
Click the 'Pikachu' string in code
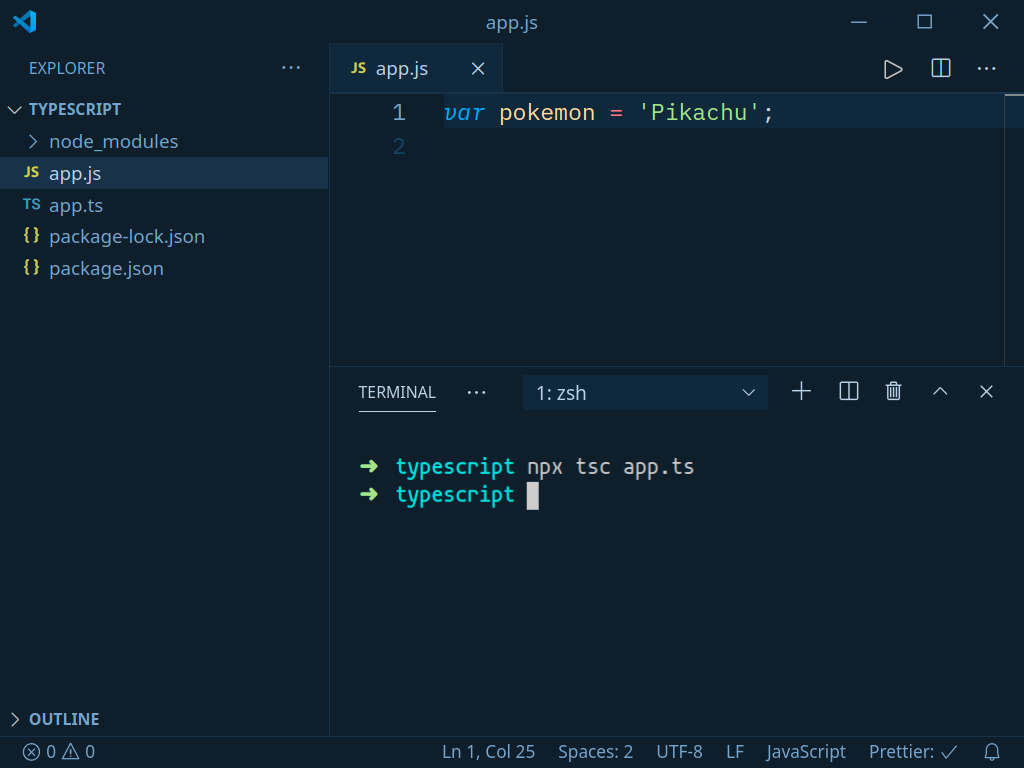[699, 112]
